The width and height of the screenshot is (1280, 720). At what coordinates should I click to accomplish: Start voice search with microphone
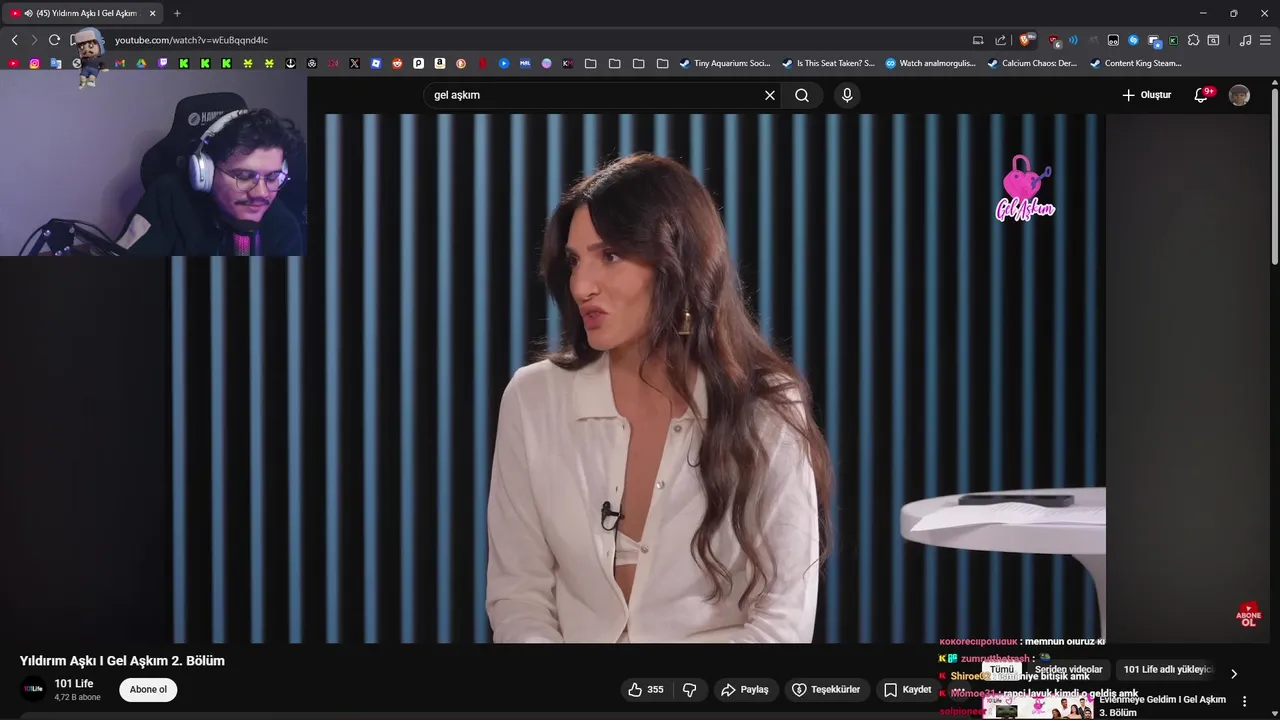point(847,95)
